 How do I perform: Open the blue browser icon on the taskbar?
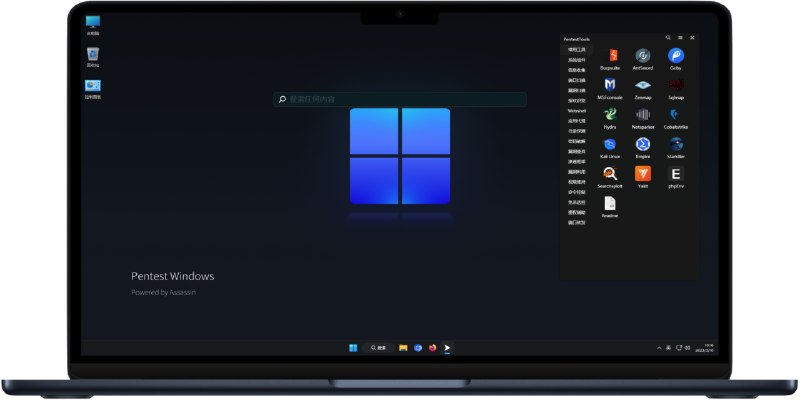[418, 348]
